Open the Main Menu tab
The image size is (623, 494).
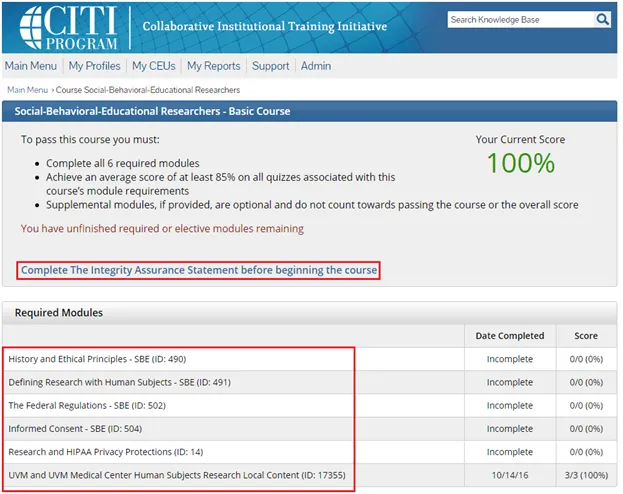pyautogui.click(x=31, y=66)
